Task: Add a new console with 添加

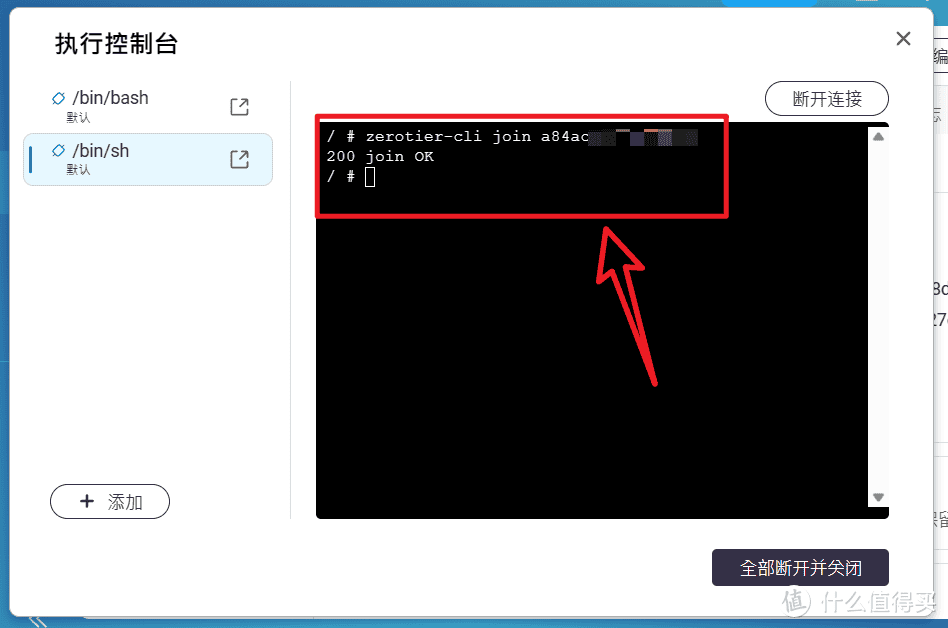Action: pyautogui.click(x=110, y=501)
